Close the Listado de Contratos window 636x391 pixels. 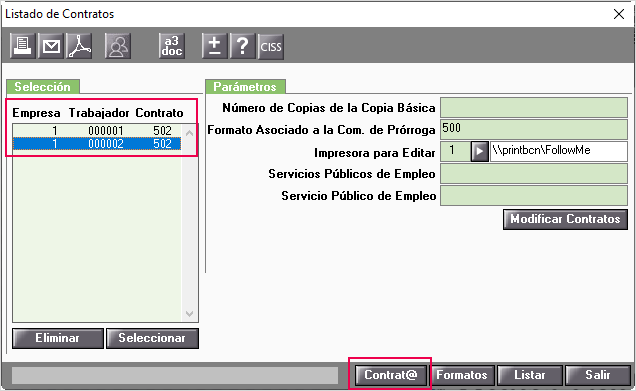point(619,14)
